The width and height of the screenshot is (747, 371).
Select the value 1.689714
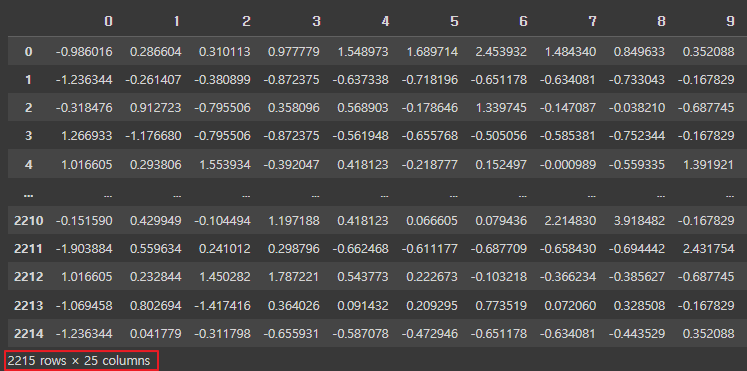tap(432, 51)
